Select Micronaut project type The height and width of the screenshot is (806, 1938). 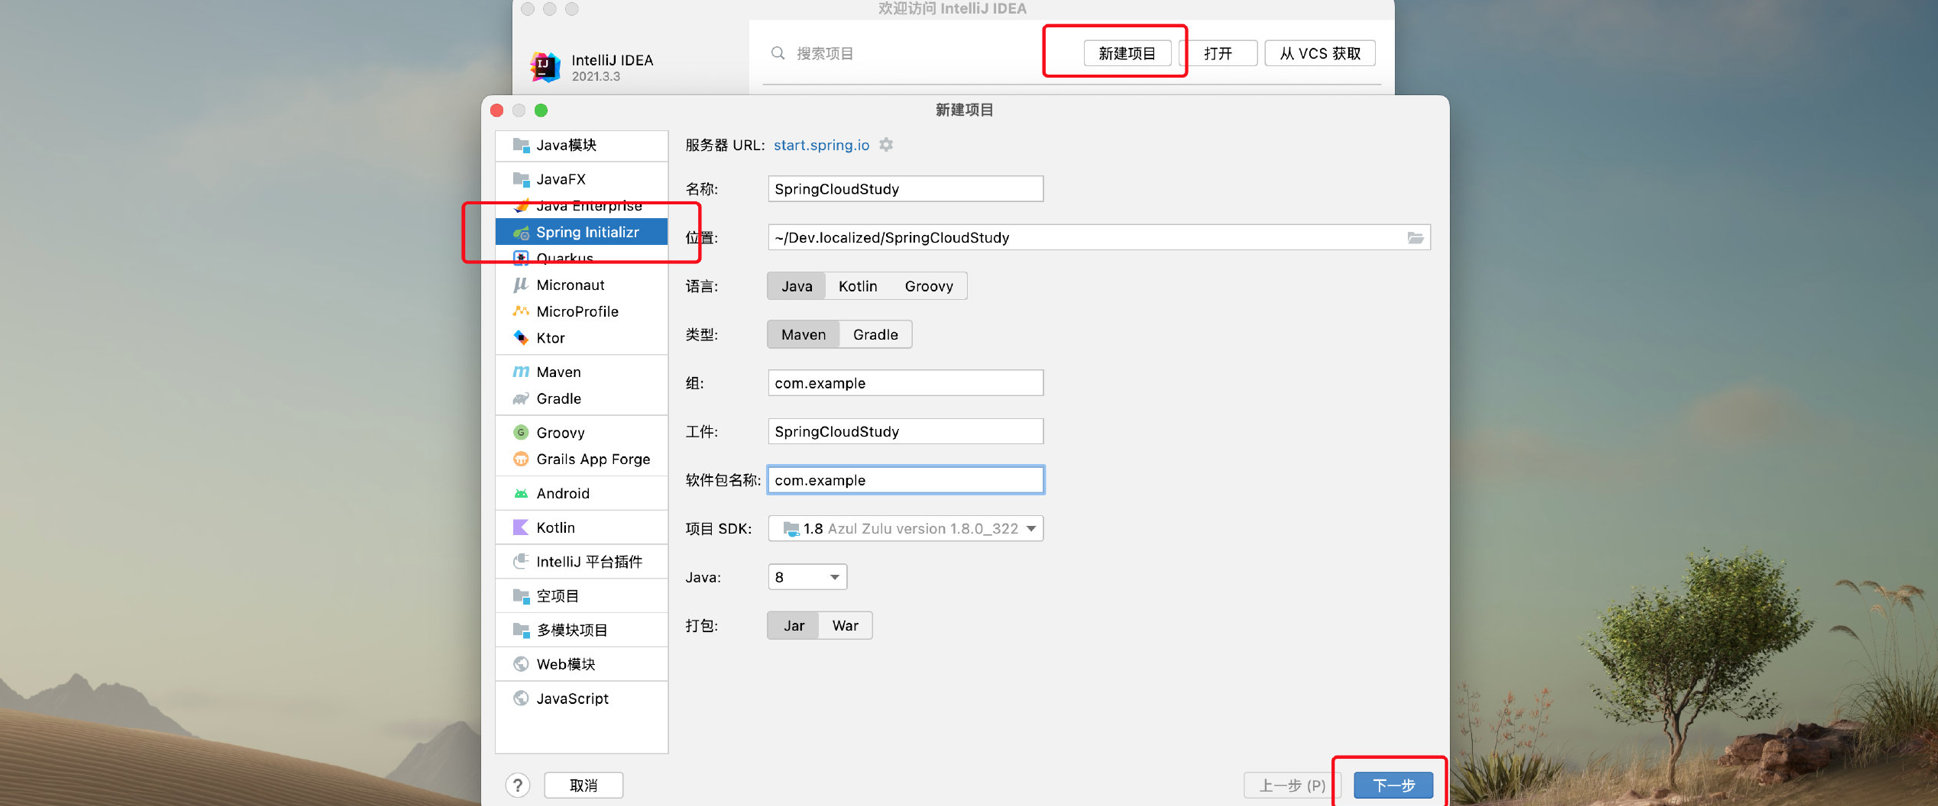pyautogui.click(x=582, y=285)
